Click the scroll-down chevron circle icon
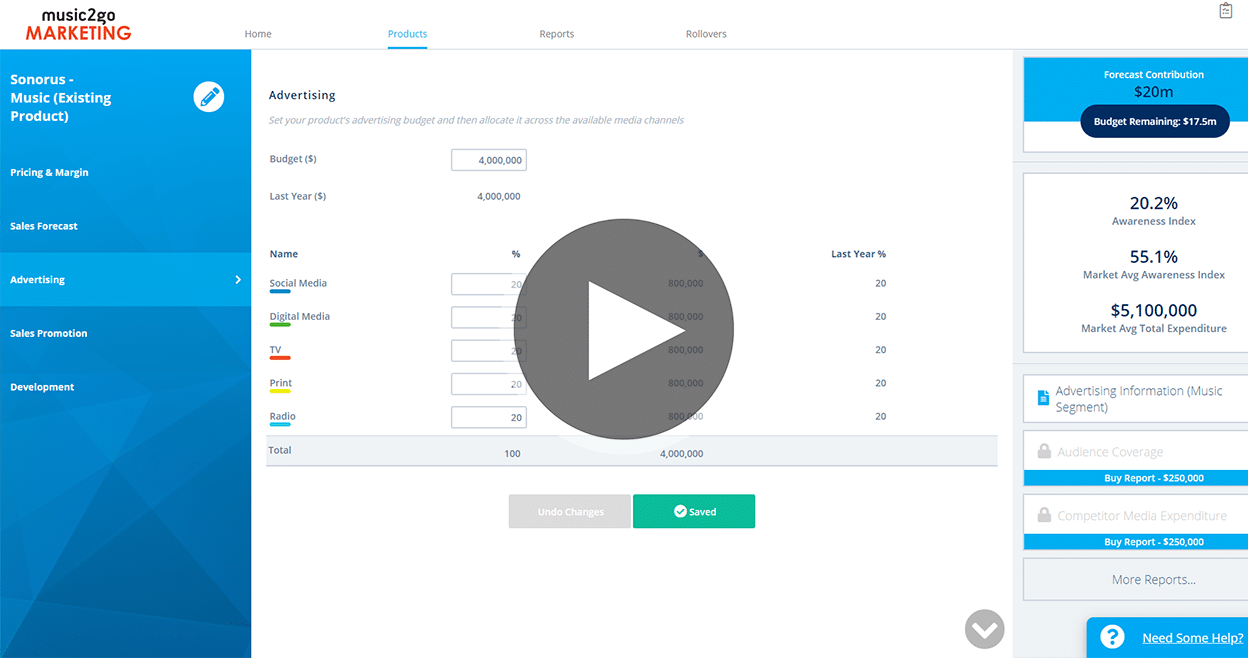Viewport: 1248px width, 658px height. (984, 629)
